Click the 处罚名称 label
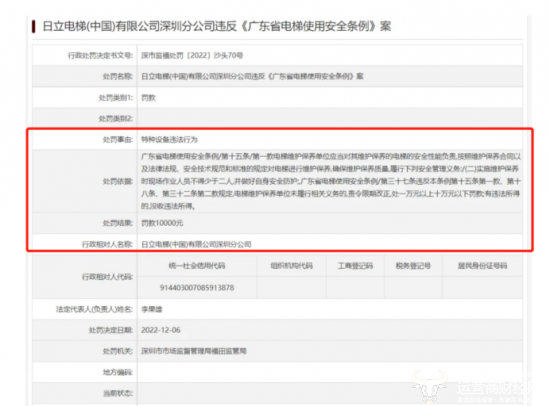 118,76
